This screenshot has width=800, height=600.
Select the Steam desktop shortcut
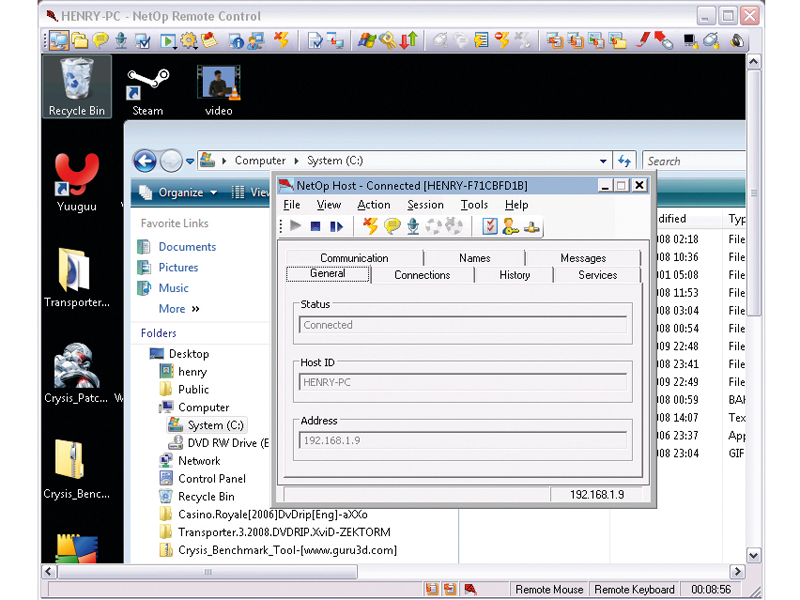[147, 92]
